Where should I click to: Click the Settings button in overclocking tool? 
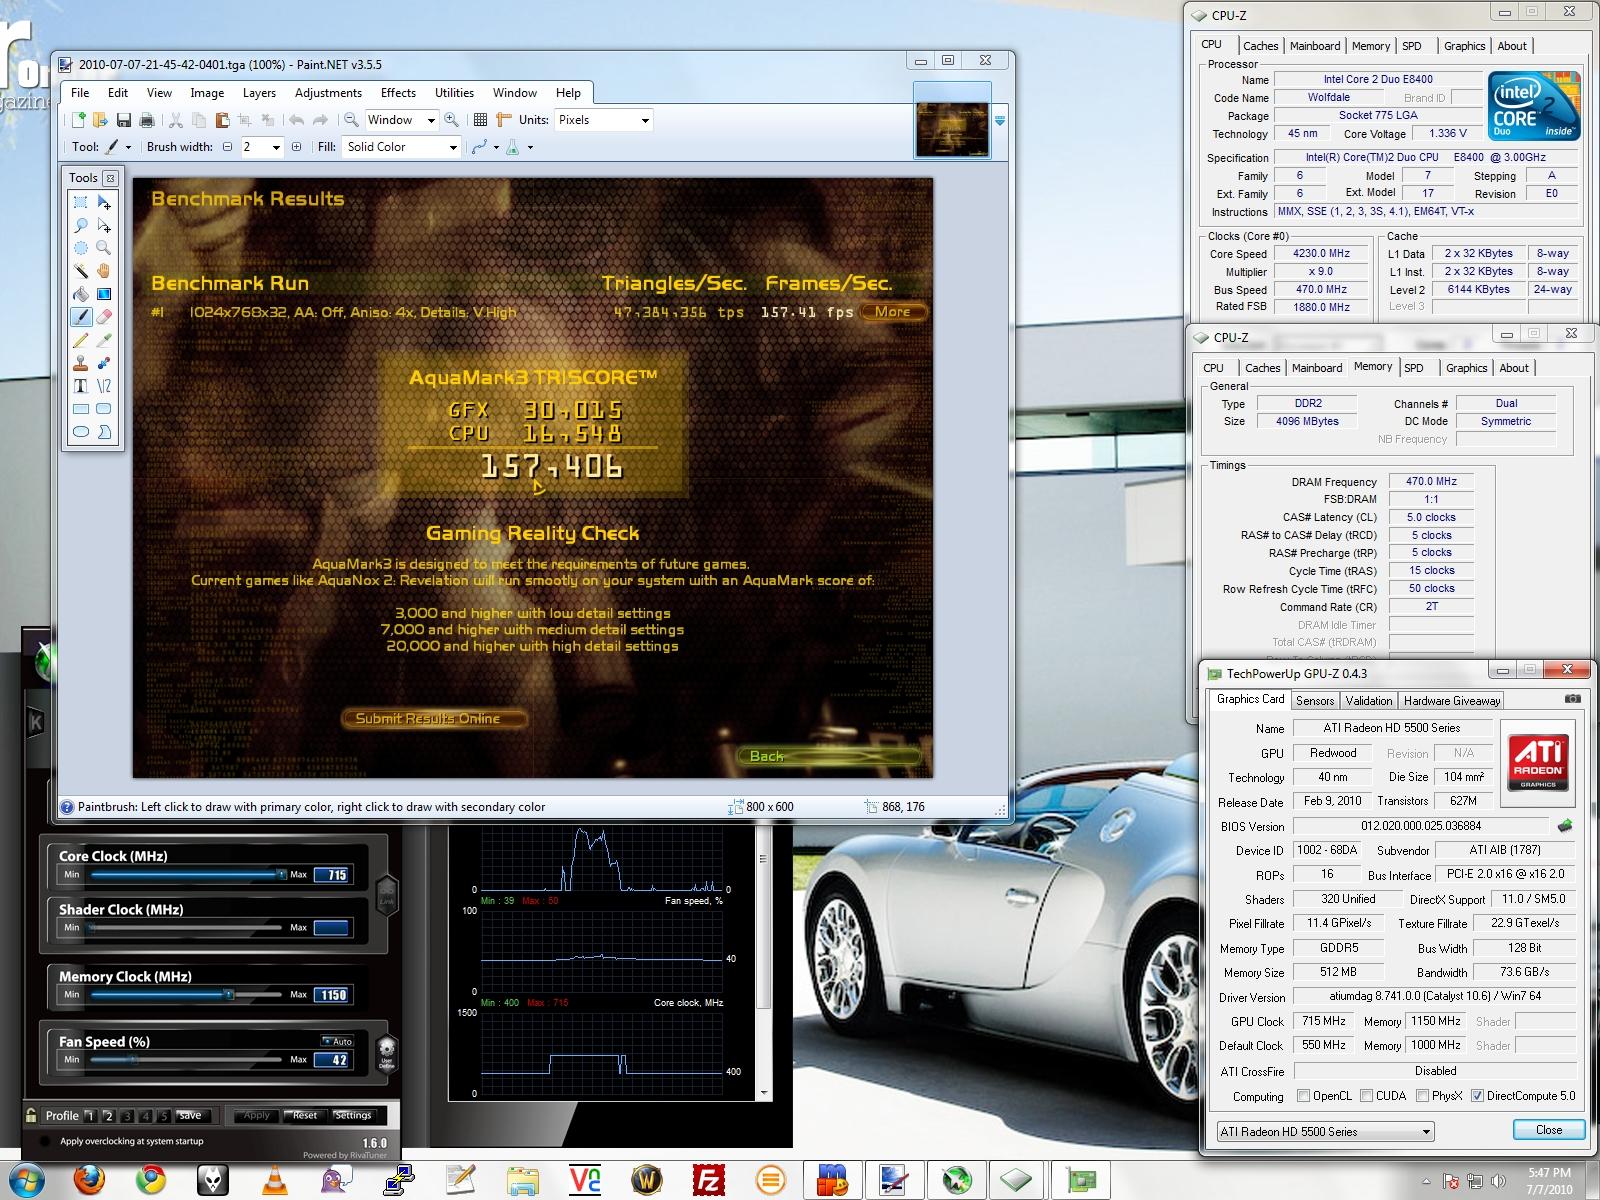click(x=352, y=1115)
